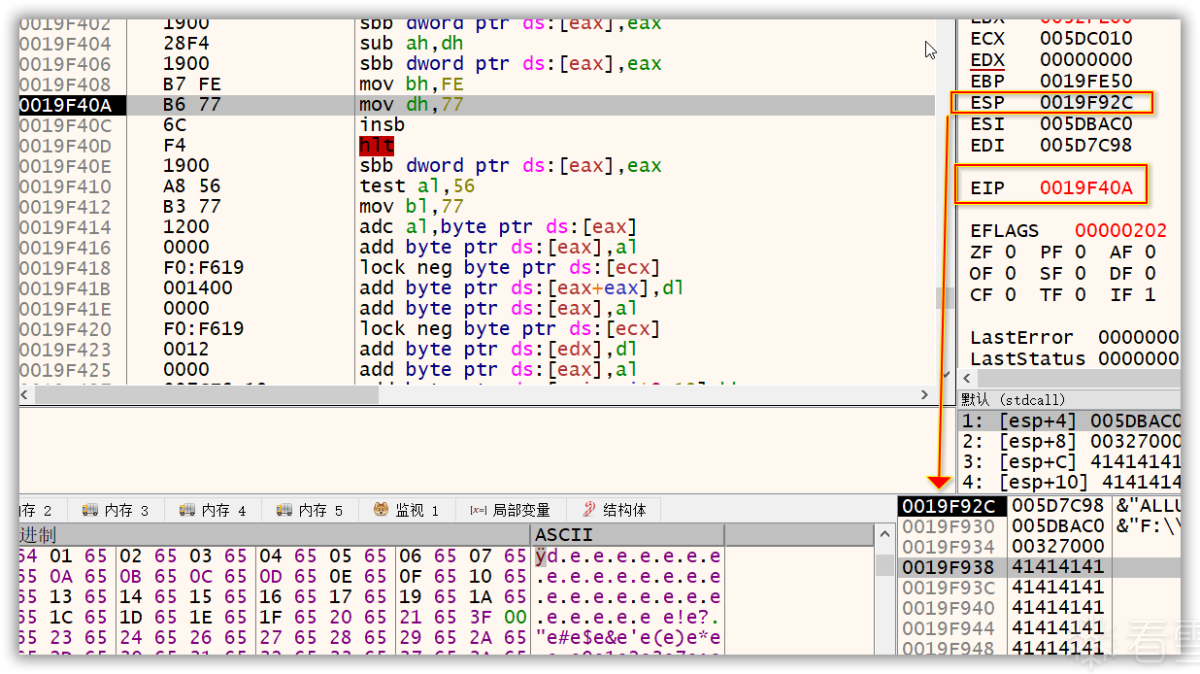Switch to the 内存 3 dump tab
Screen dimensions: 1200x674
(115, 510)
